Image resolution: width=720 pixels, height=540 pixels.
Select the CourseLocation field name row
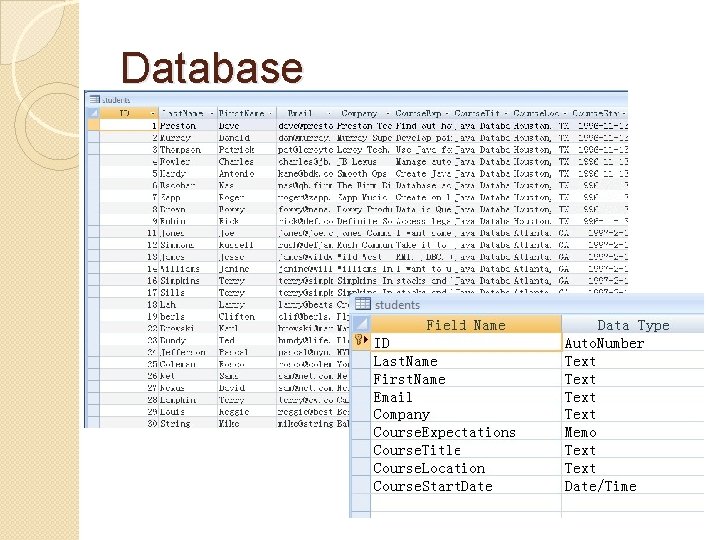point(466,468)
